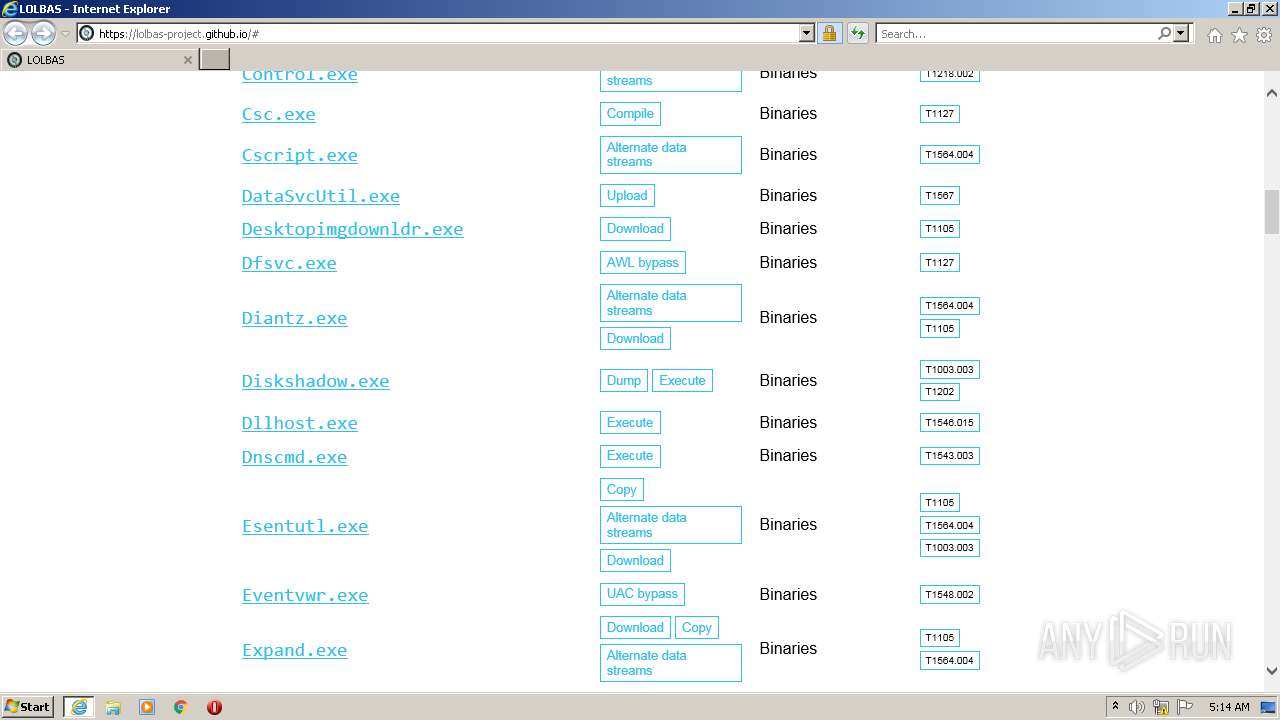
Task: Click the network tray icon
Action: click(x=1161, y=707)
